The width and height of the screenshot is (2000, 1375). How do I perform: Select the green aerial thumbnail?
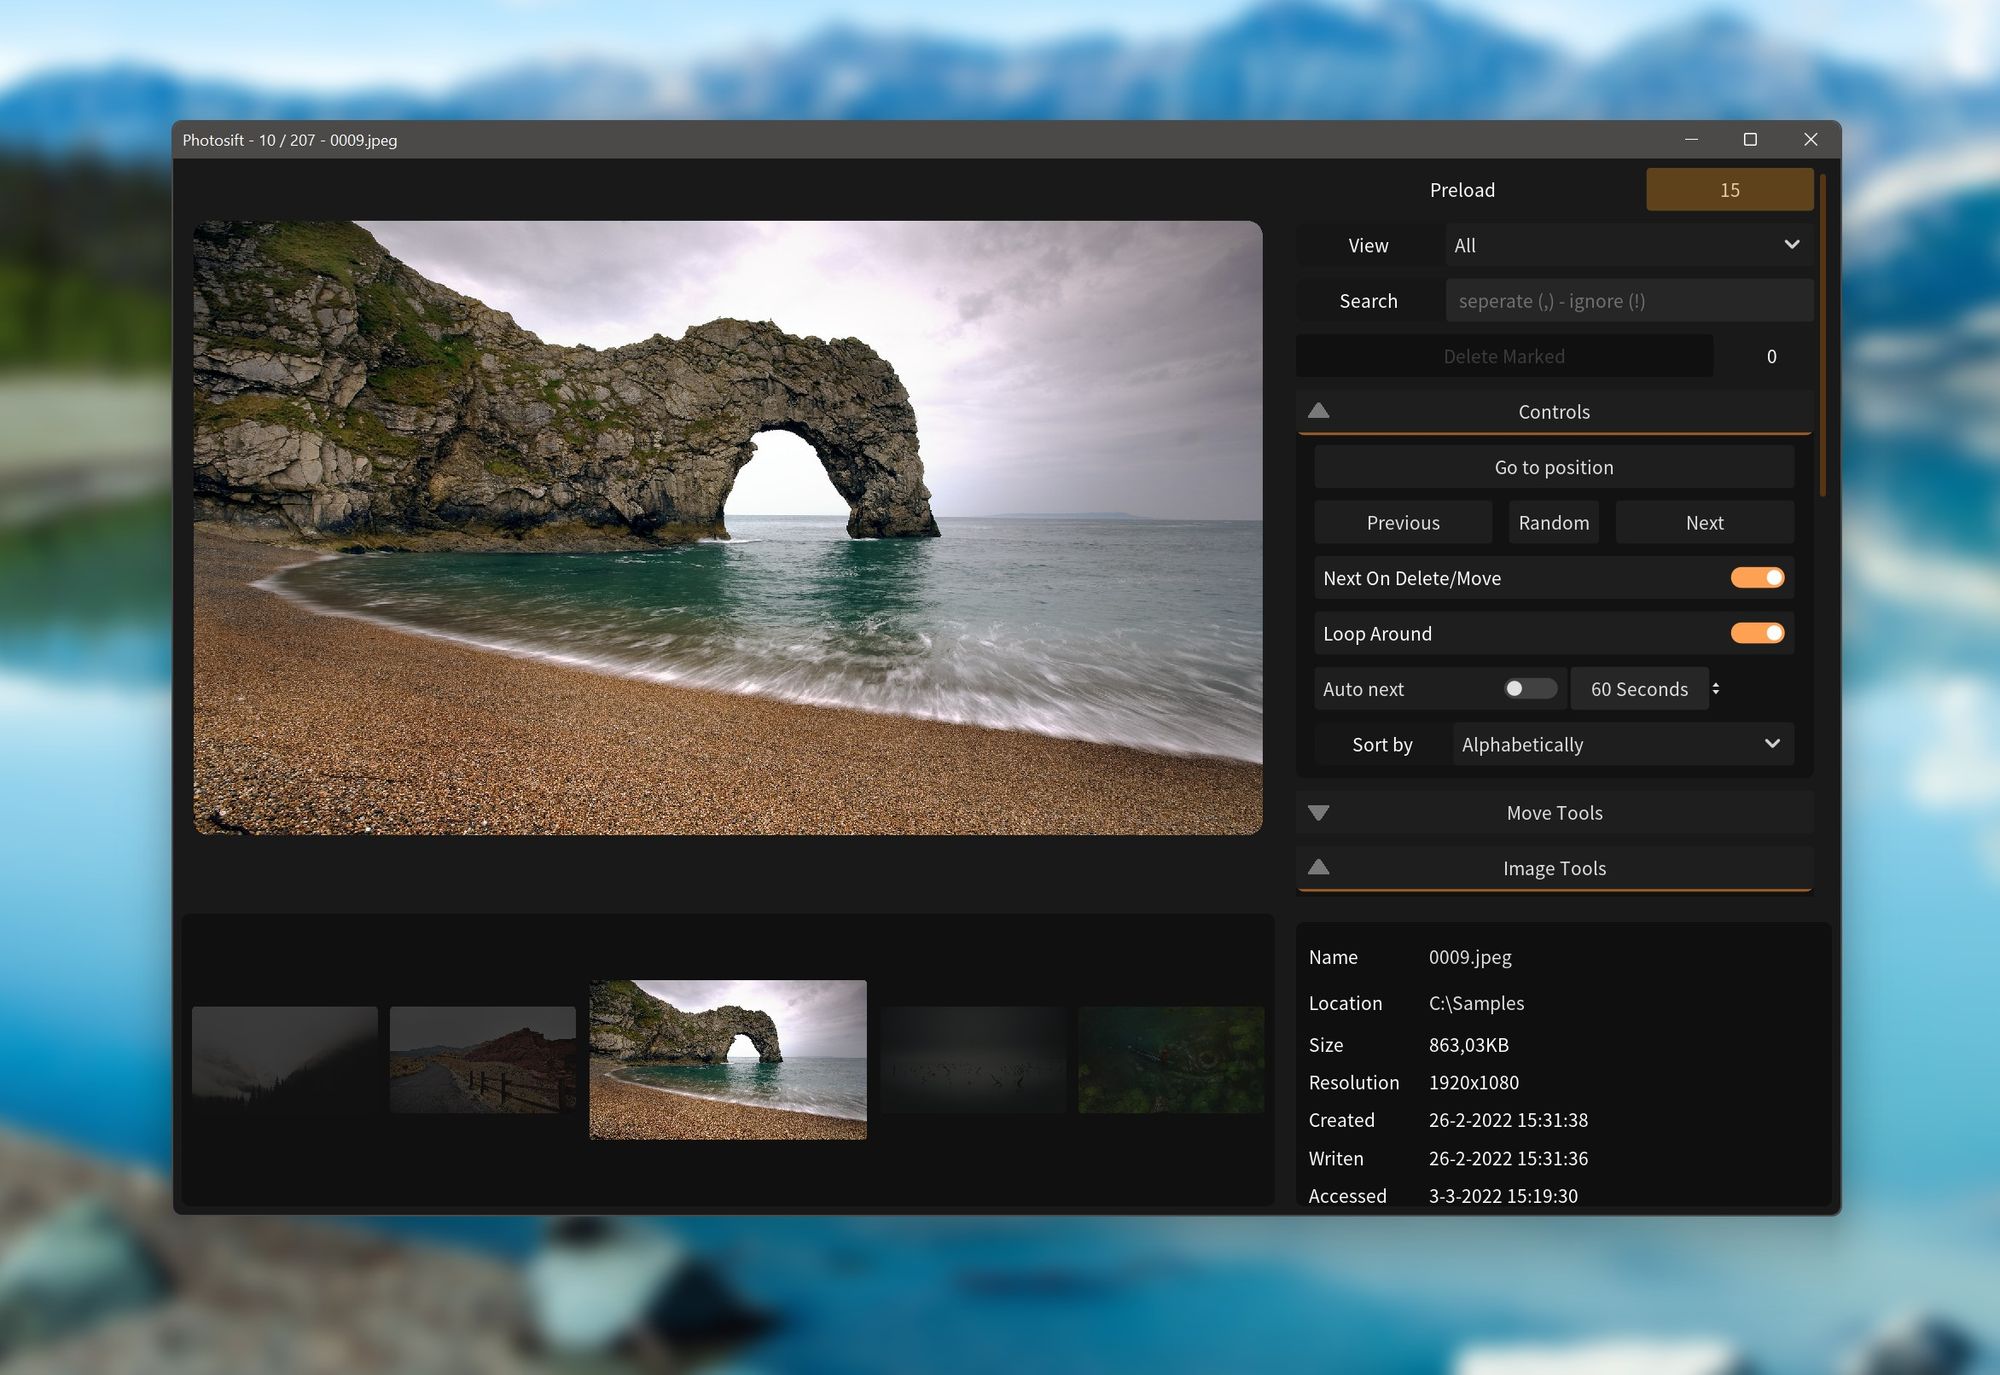[x=1171, y=1060]
